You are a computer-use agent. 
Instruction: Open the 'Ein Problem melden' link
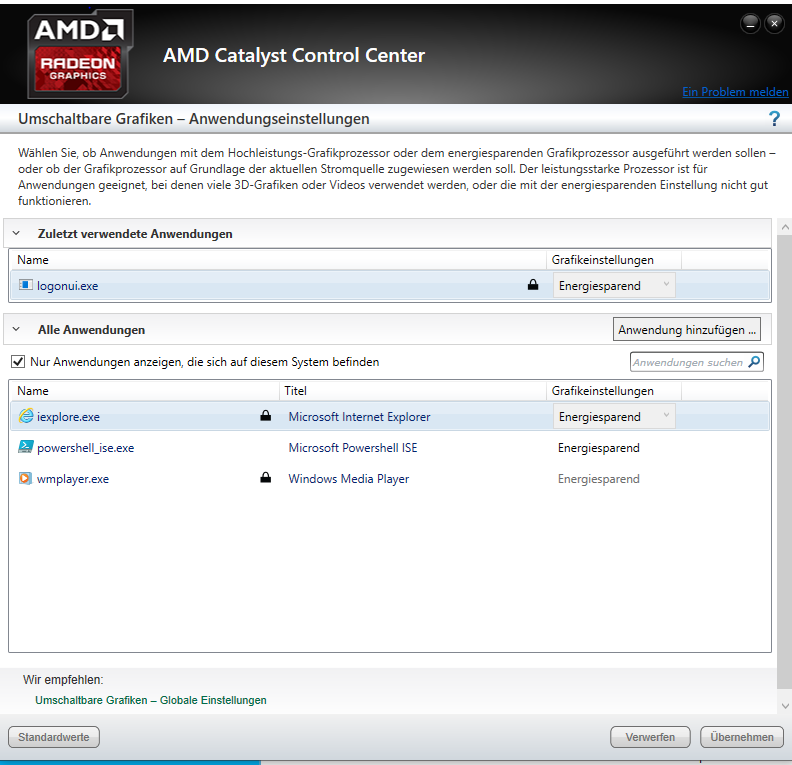[x=735, y=92]
